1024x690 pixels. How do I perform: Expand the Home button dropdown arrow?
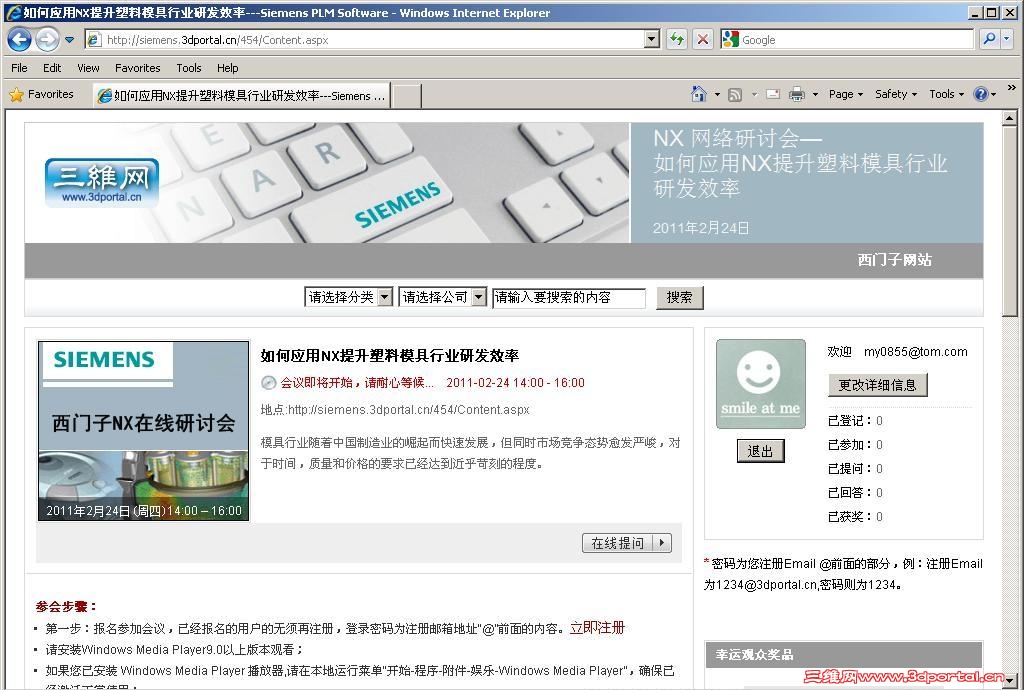tap(716, 95)
